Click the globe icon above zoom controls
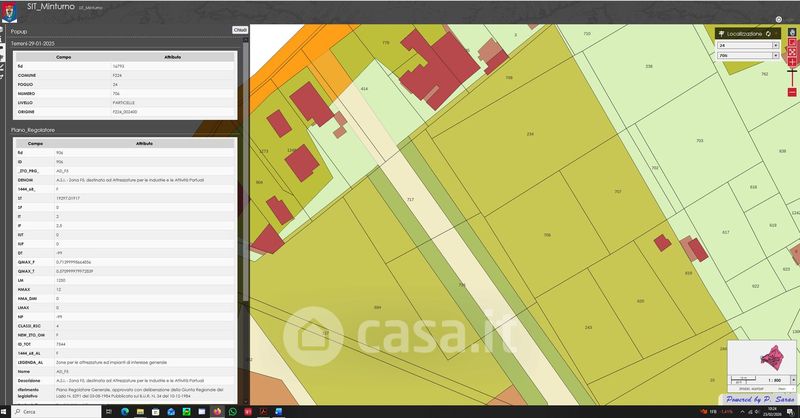 pyautogui.click(x=792, y=31)
